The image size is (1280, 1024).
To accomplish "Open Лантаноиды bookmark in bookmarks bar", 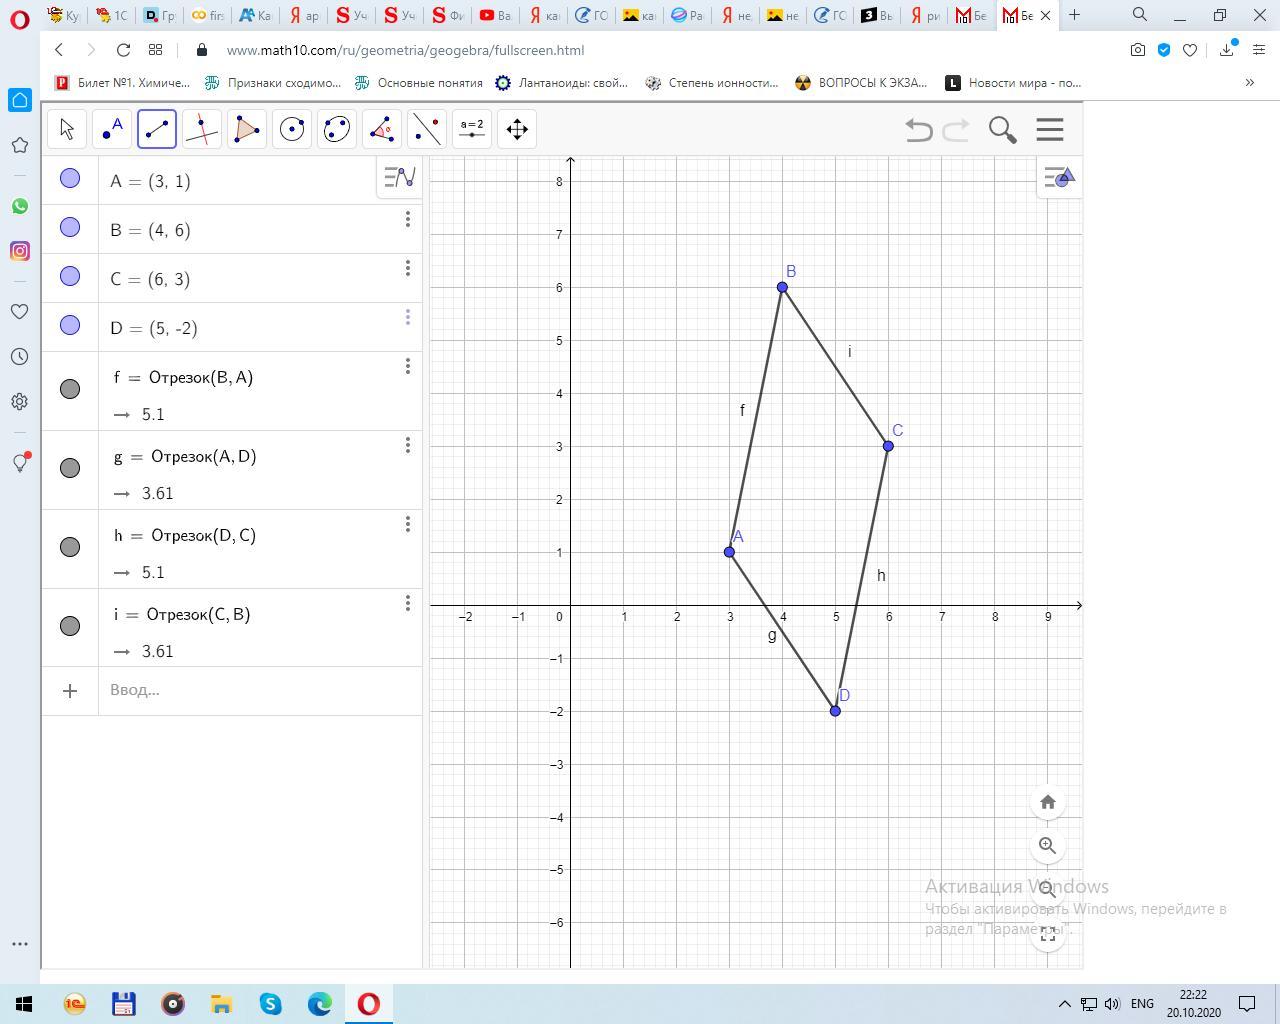I will pos(562,83).
